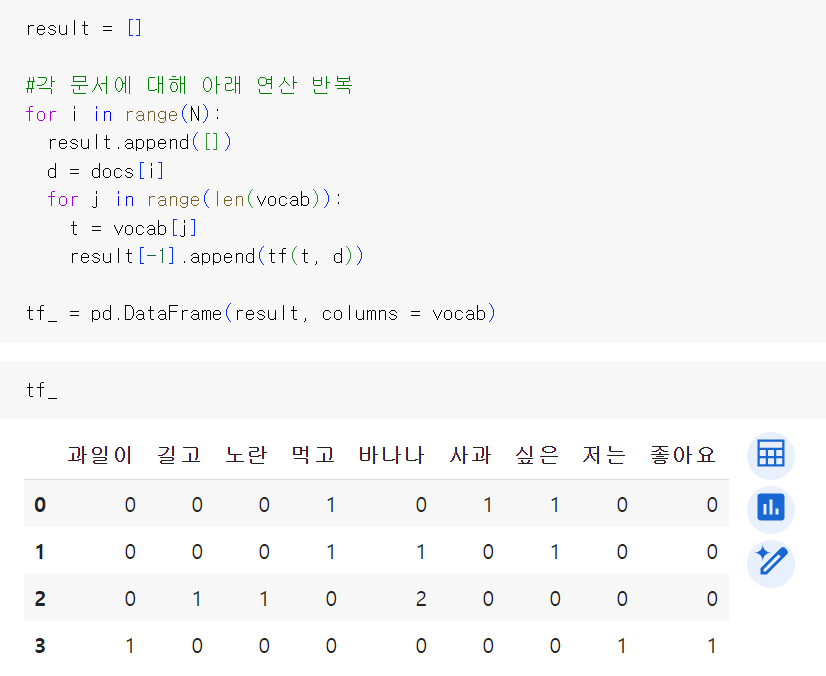Click the 'result.append([])' line
This screenshot has width=826, height=676.
(x=139, y=142)
